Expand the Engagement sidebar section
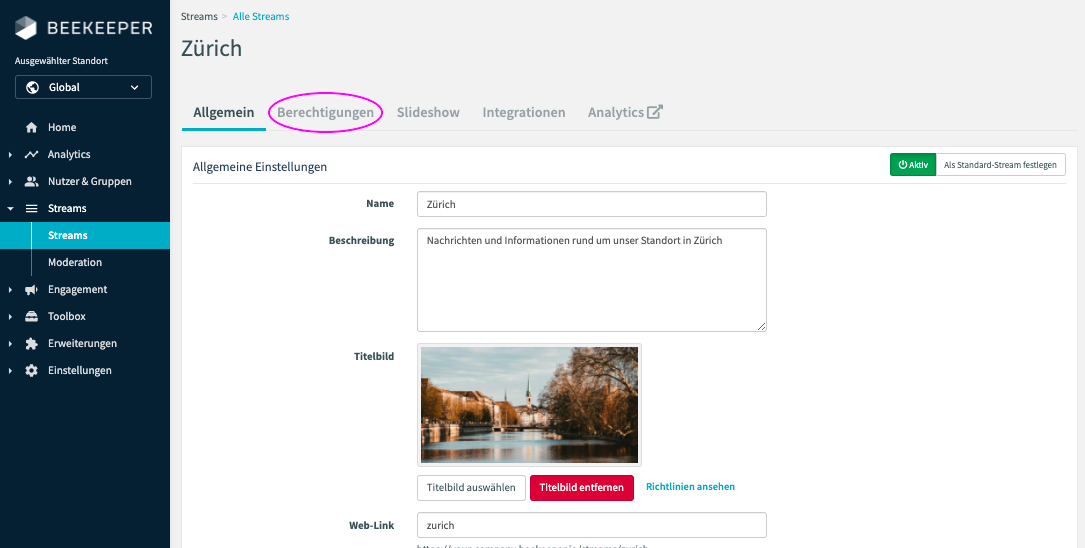 tap(10, 290)
